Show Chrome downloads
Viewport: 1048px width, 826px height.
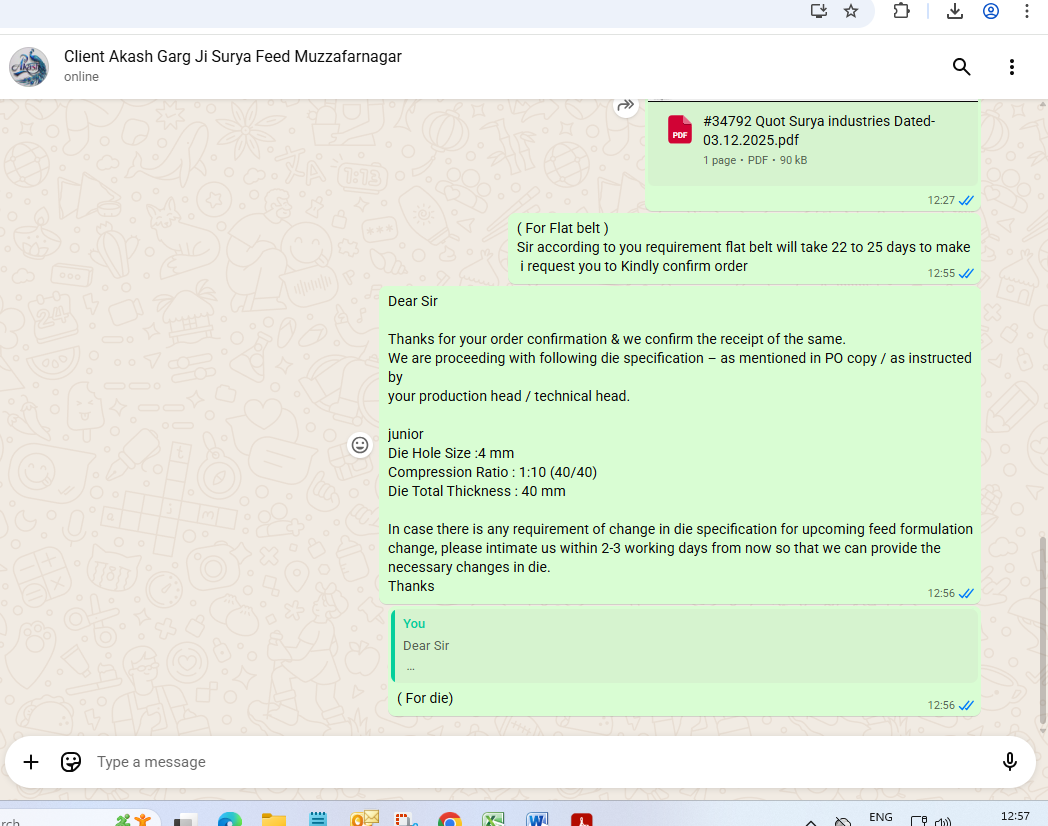[955, 11]
